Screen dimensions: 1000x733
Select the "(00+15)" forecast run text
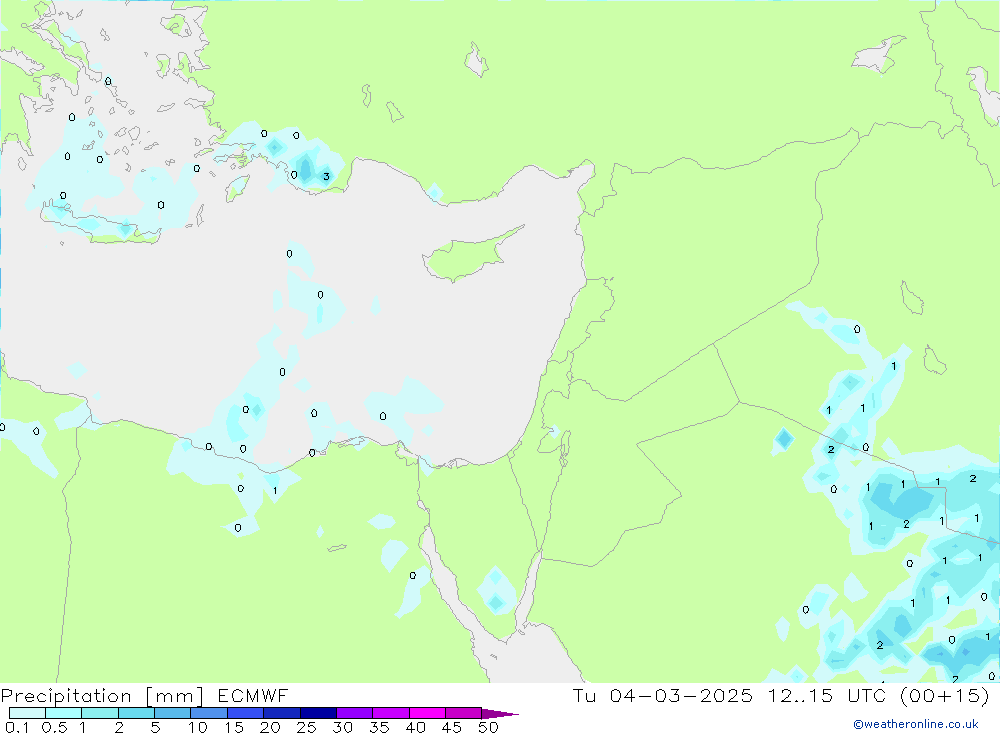945,695
